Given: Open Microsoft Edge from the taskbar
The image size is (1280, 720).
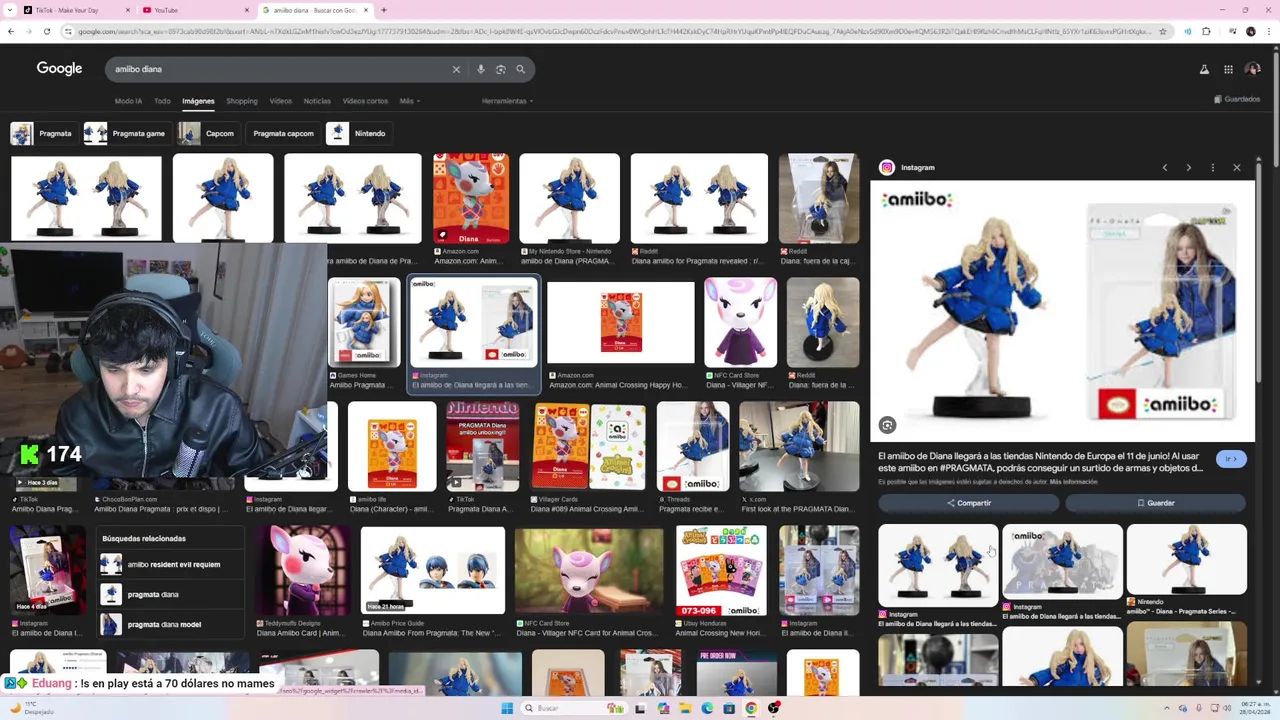Looking at the screenshot, I should click(x=707, y=708).
